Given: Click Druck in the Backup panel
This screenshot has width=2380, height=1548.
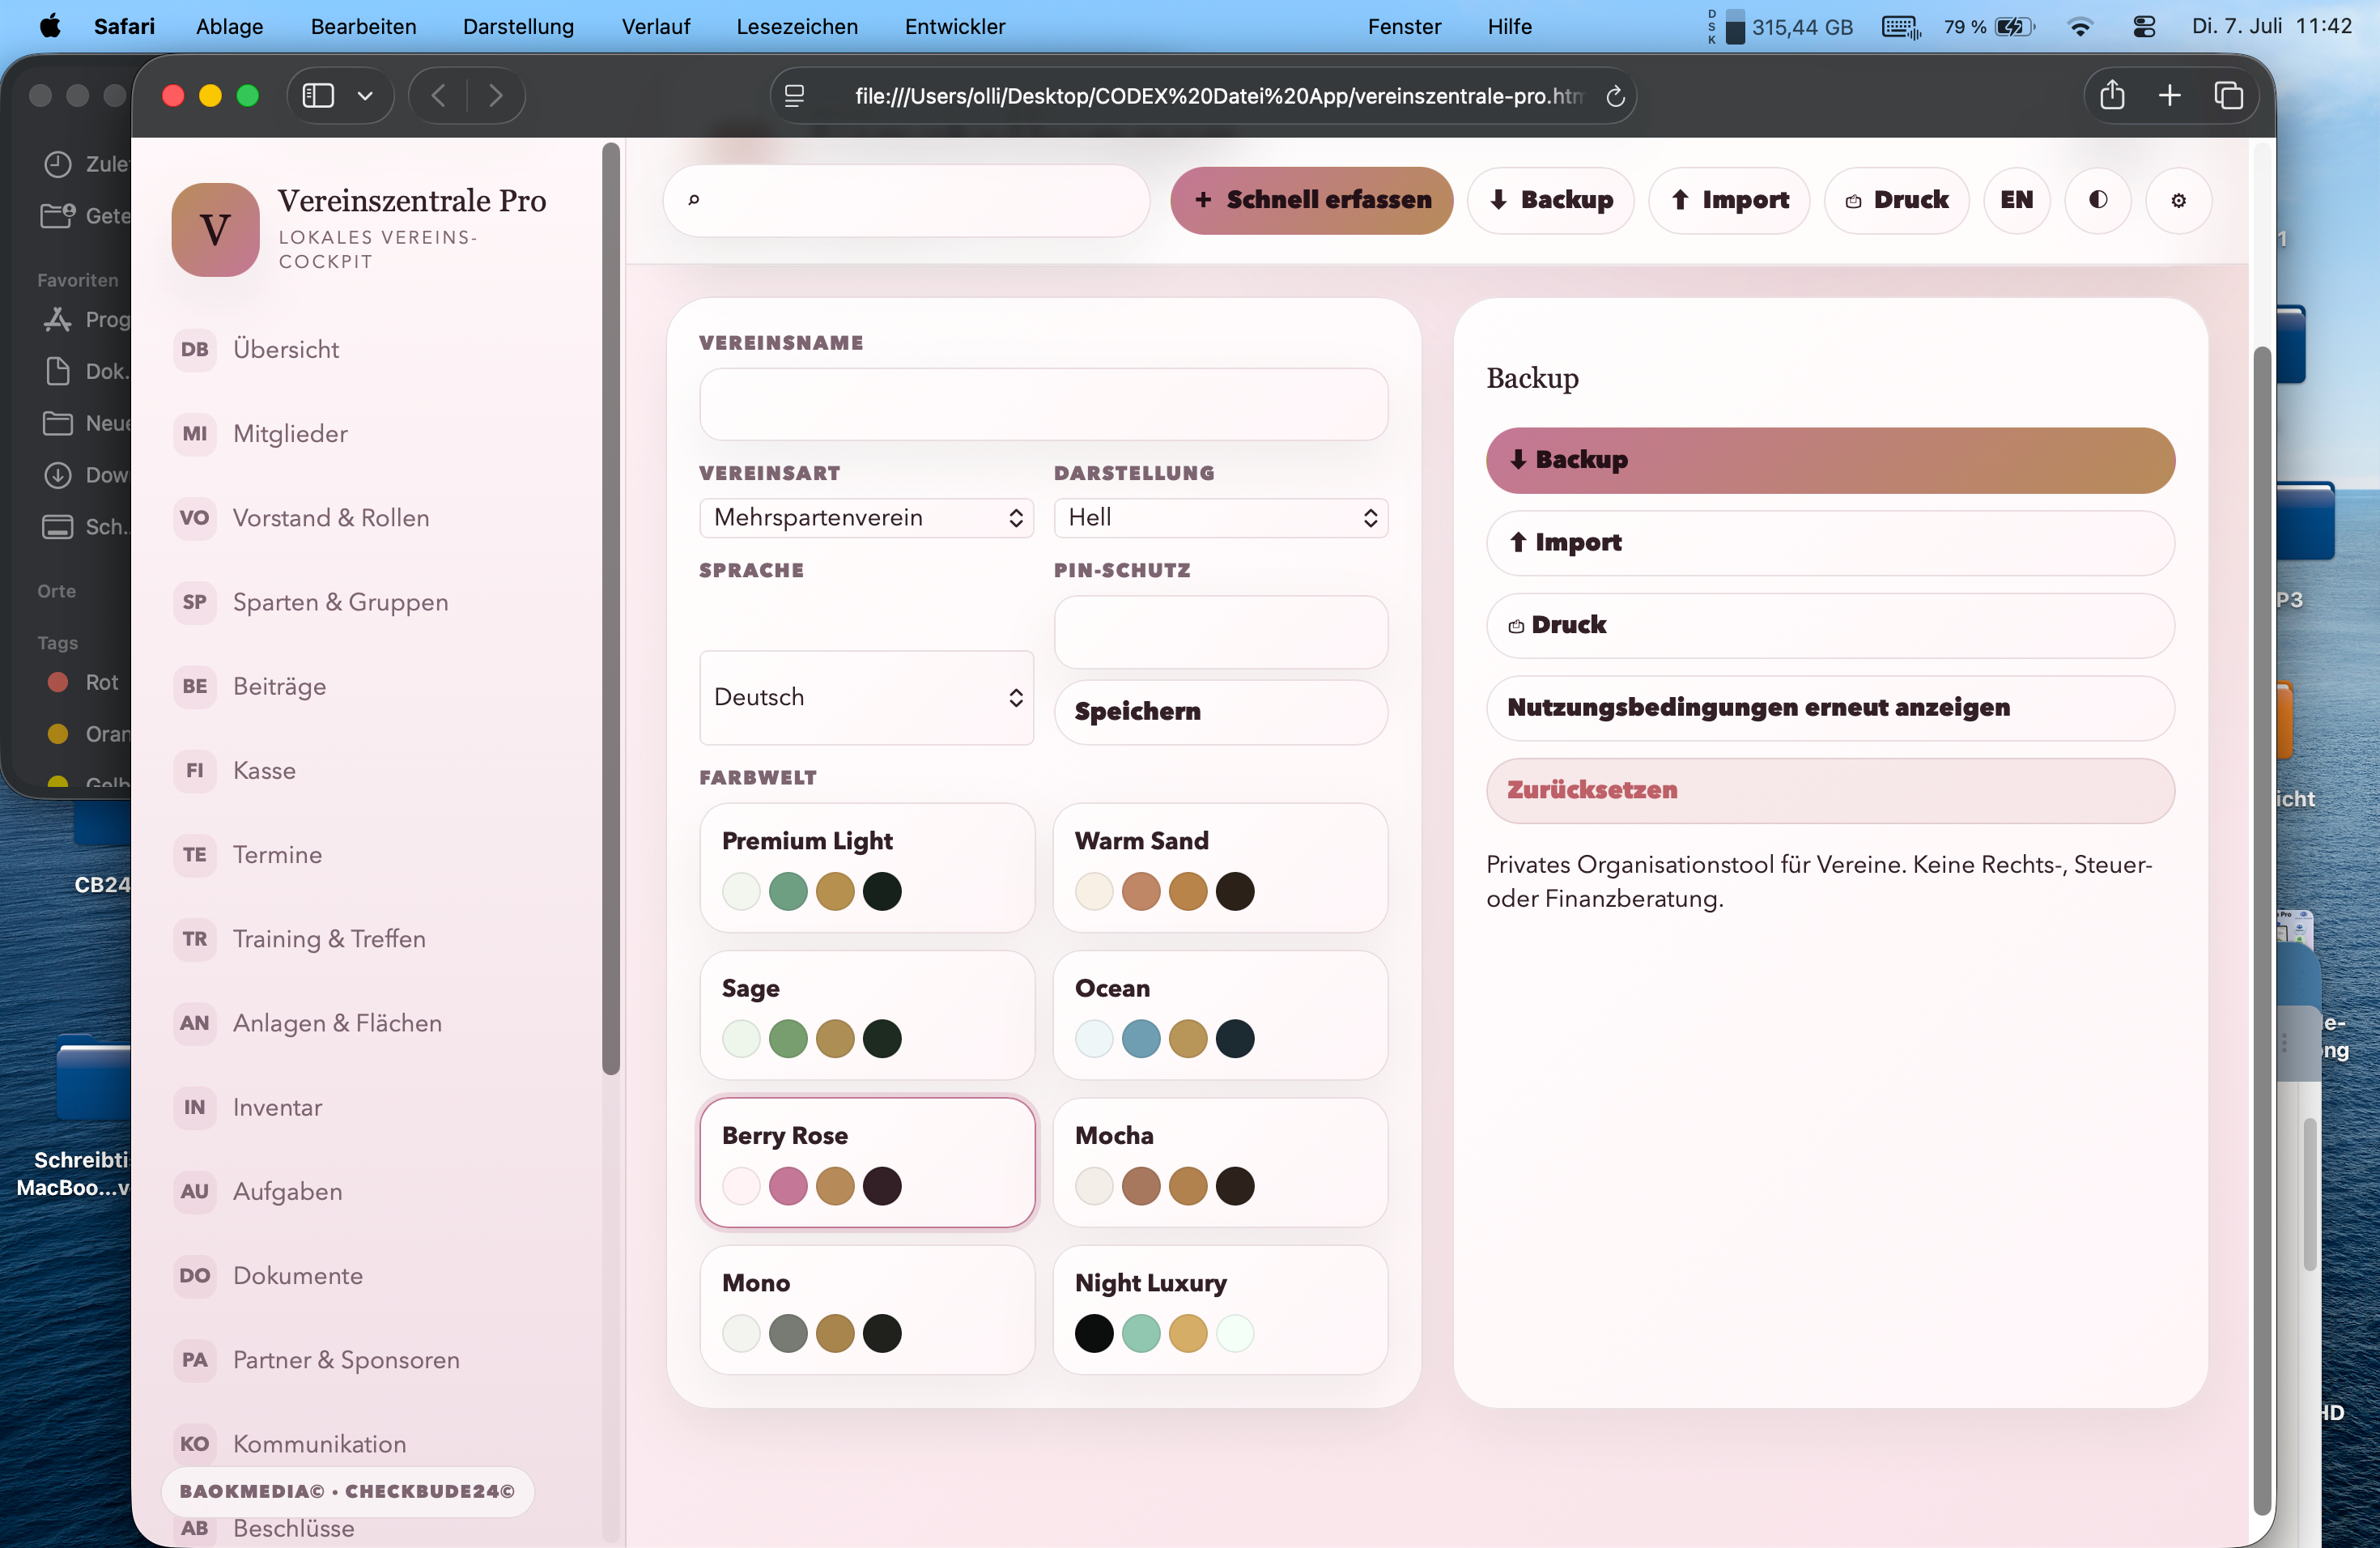Looking at the screenshot, I should 1830,625.
